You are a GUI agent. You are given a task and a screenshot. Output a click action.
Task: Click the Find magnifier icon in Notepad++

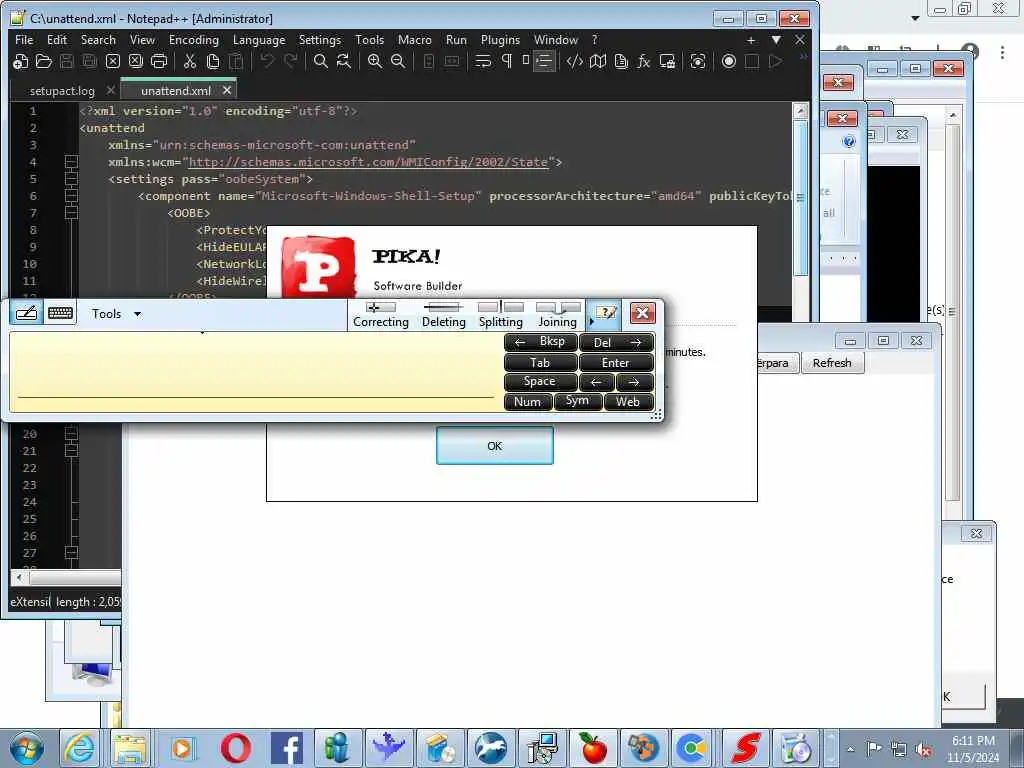pos(321,61)
